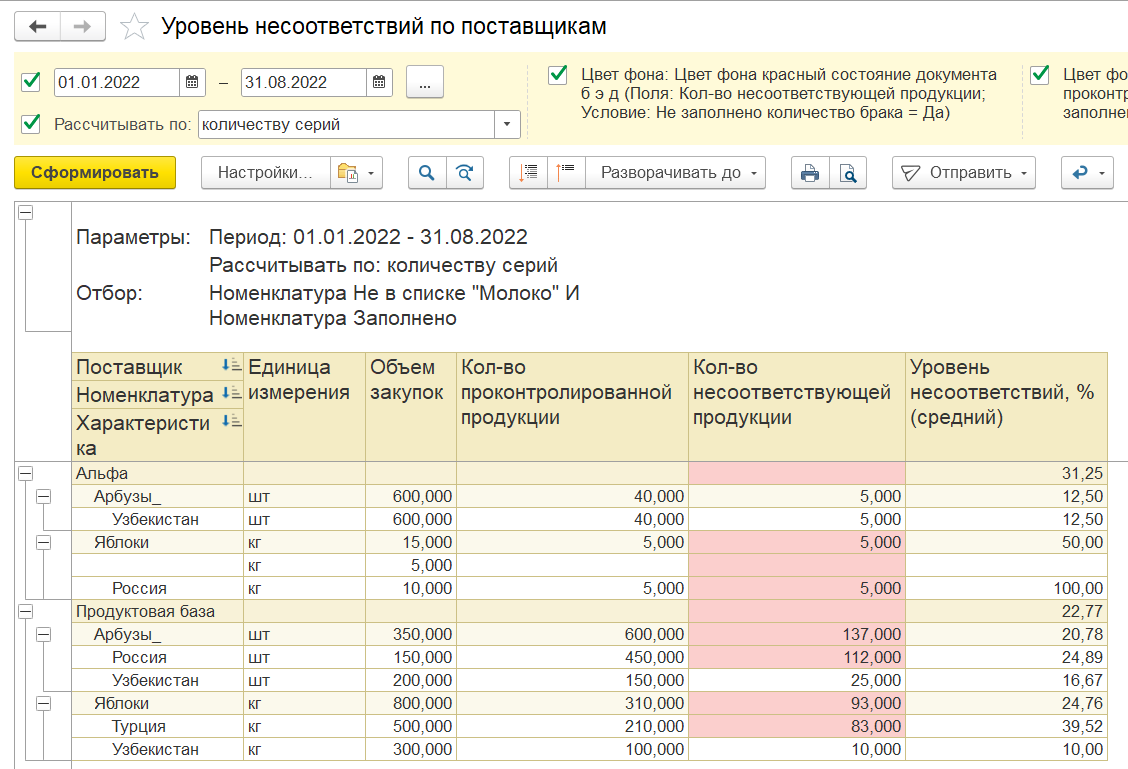This screenshot has height=769, width=1128.
Task: Collapse the Альфа supplier group
Action: [25, 473]
